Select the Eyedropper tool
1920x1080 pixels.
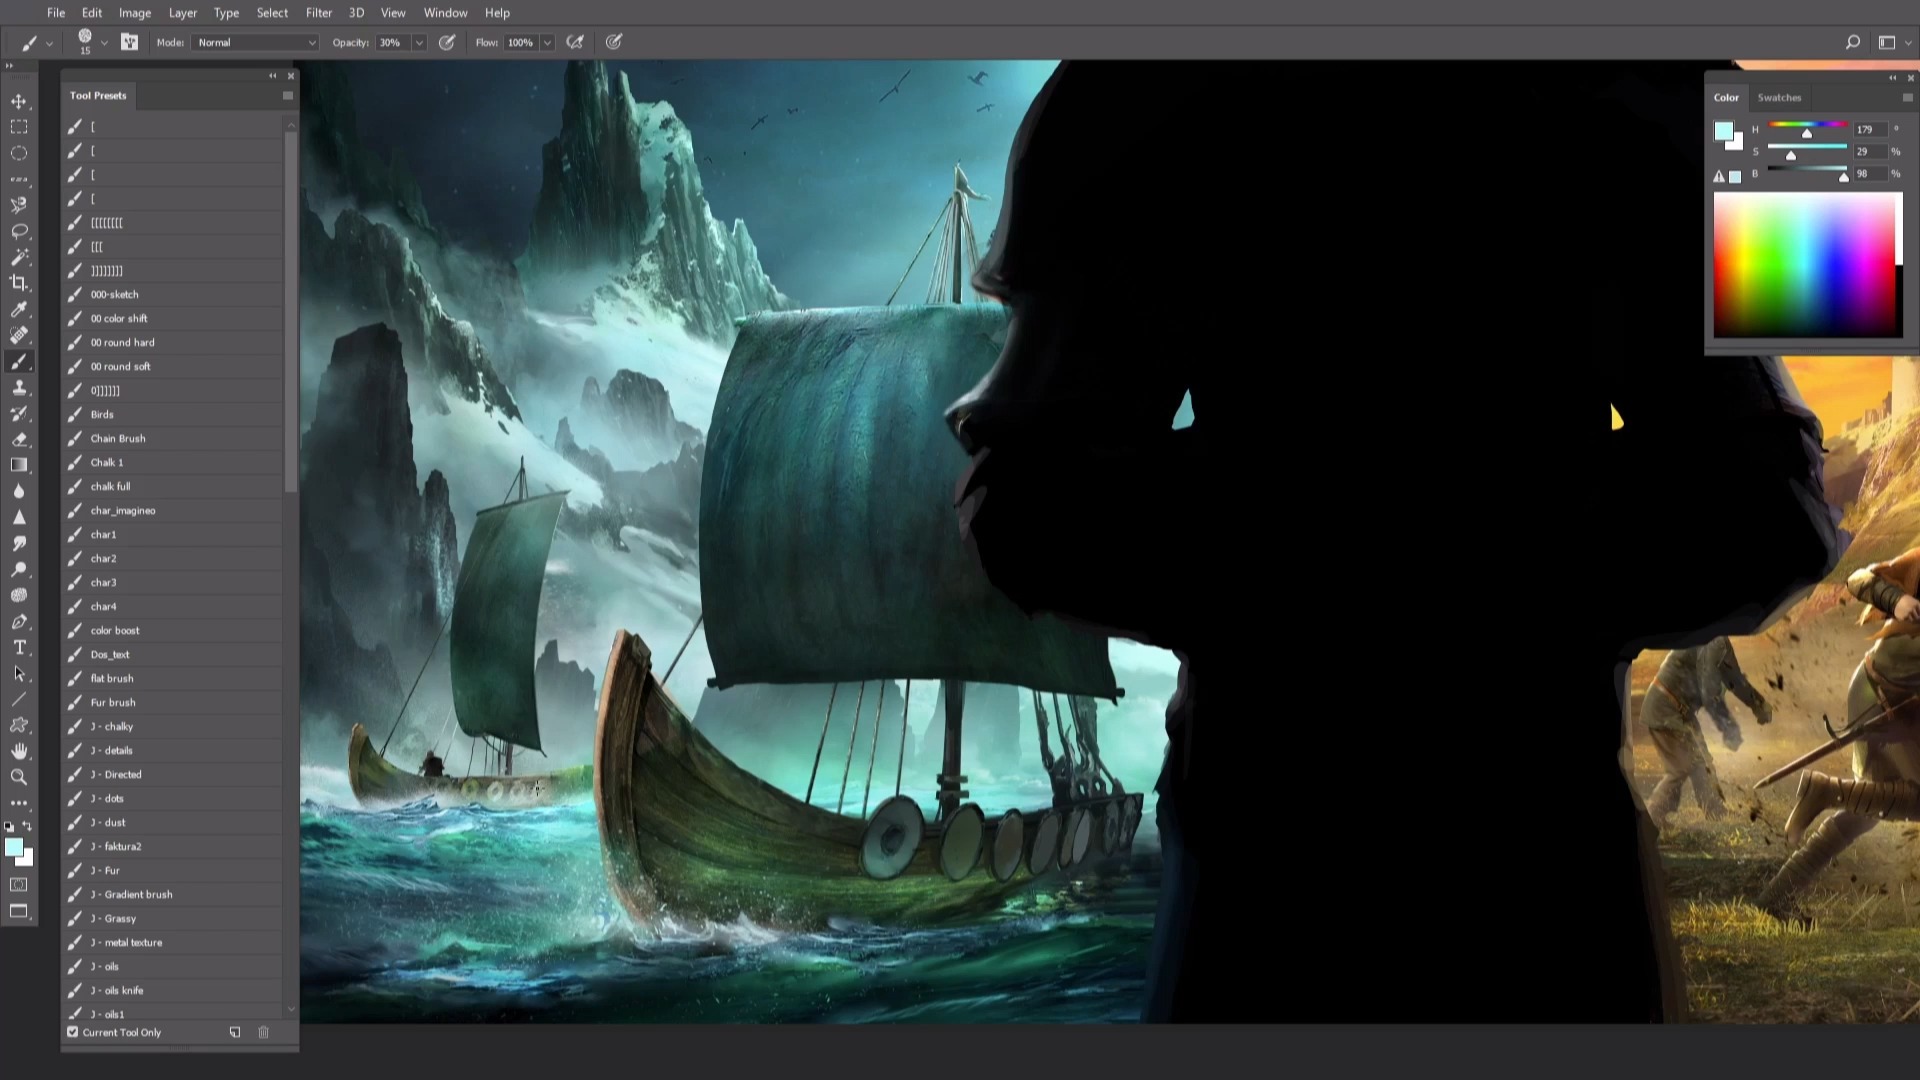(19, 309)
